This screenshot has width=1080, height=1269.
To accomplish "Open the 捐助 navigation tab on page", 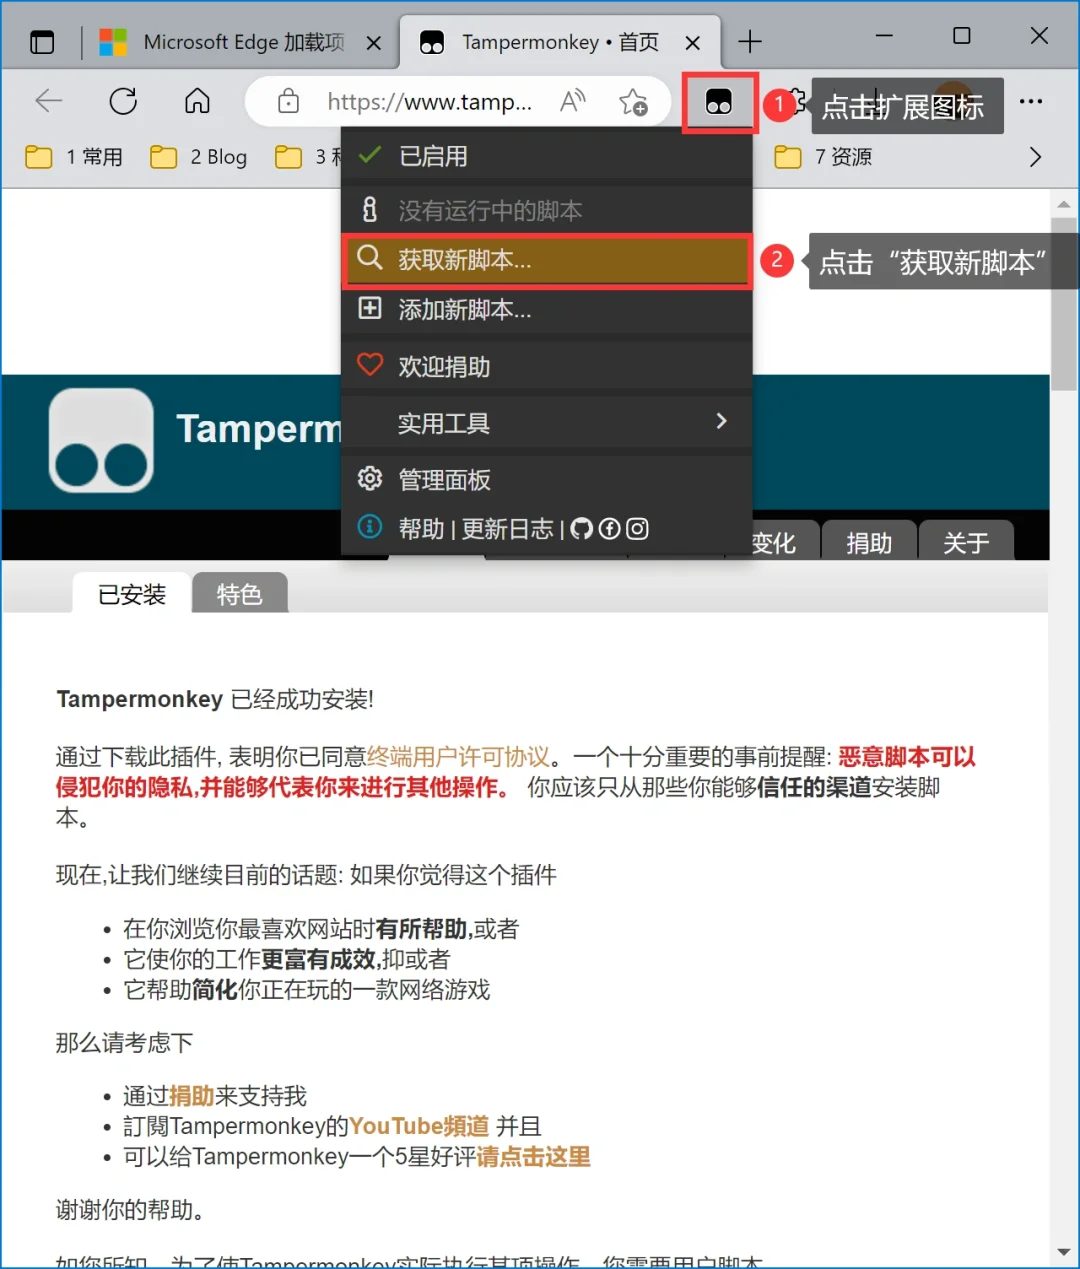I will (869, 542).
